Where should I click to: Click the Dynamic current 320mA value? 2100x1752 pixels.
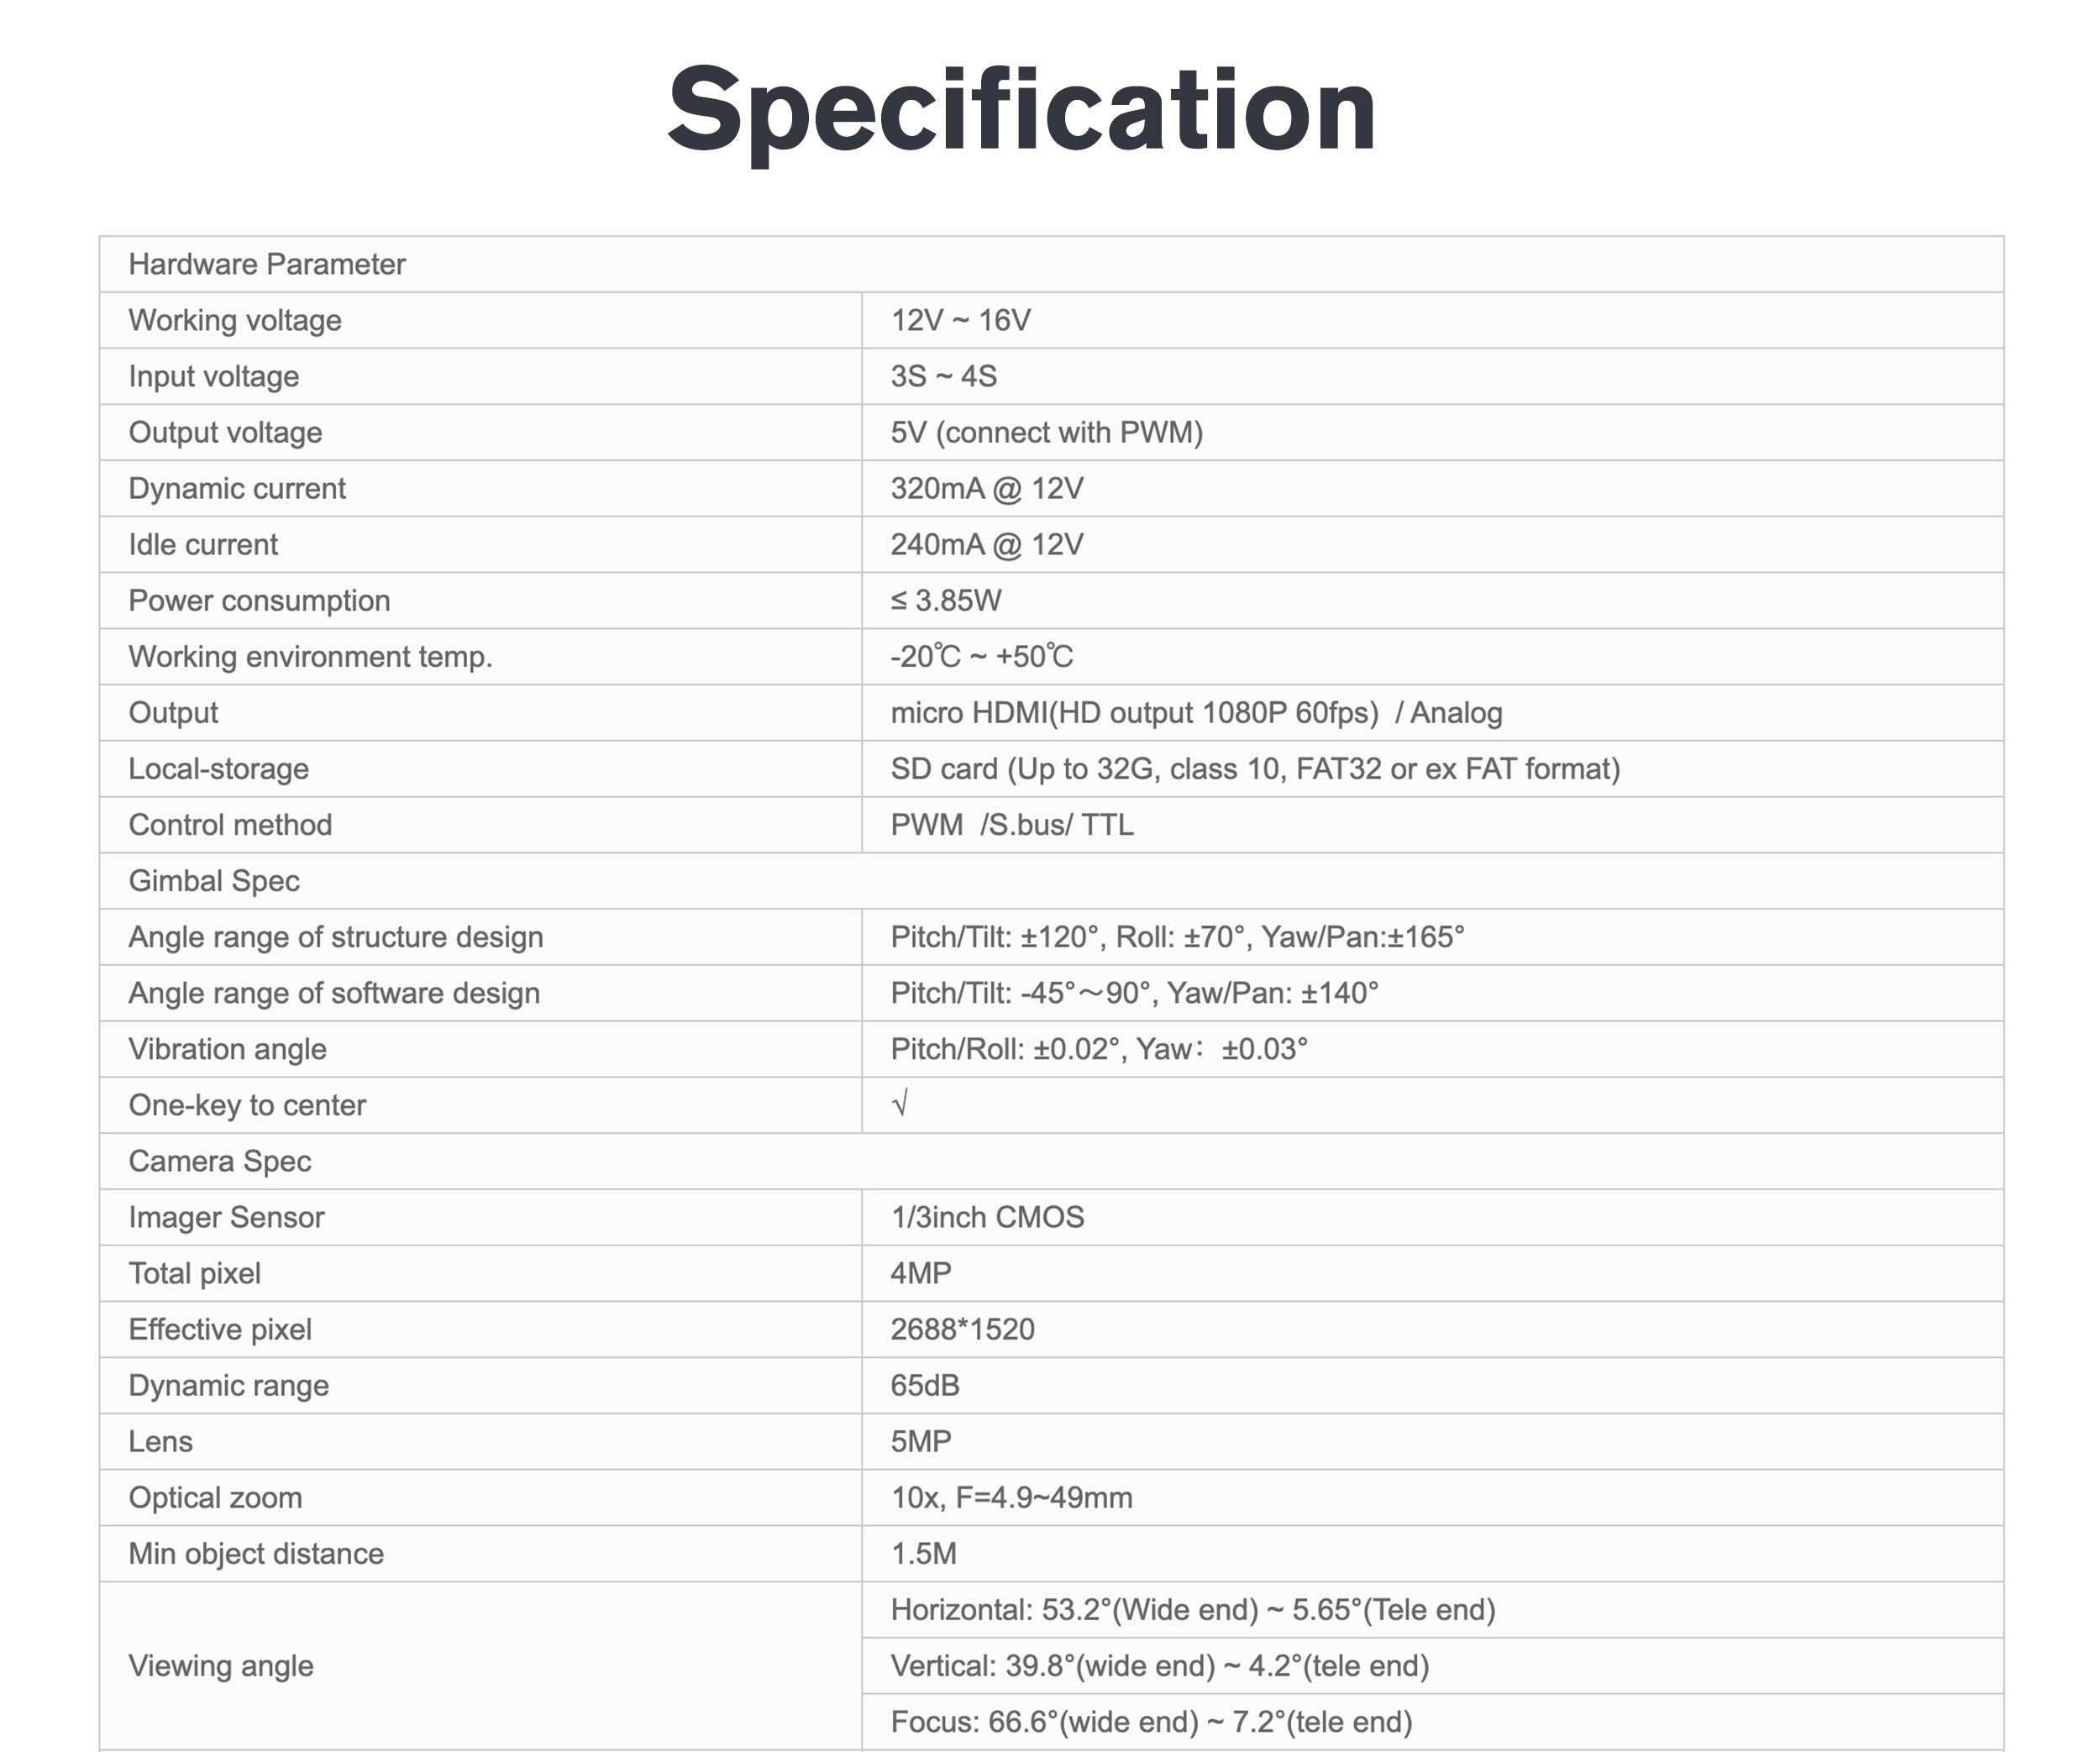click(x=987, y=488)
